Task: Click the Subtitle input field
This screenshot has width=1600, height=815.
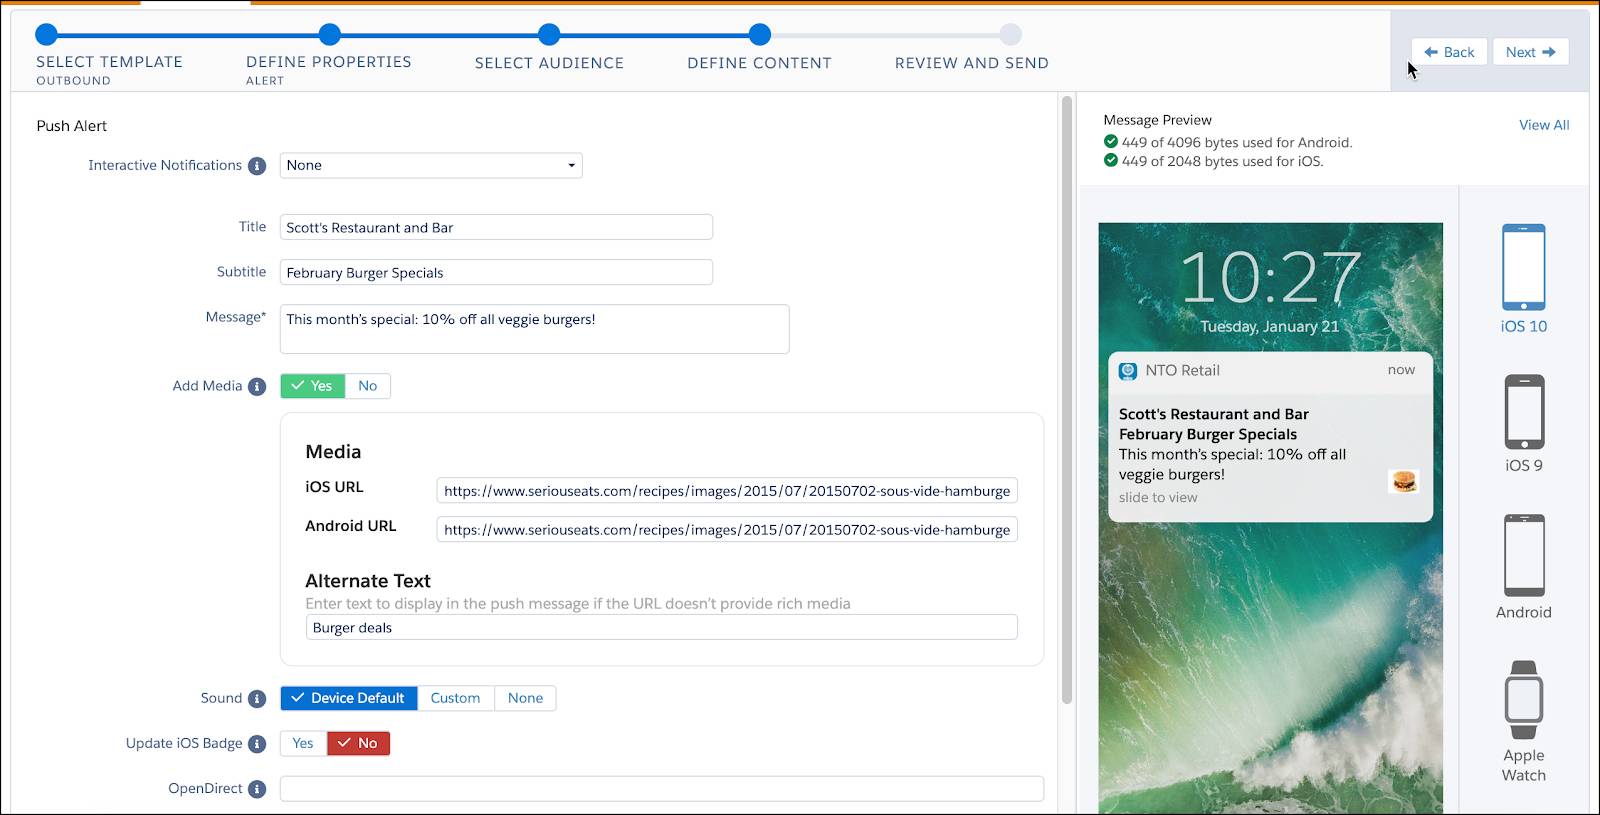Action: pyautogui.click(x=496, y=272)
